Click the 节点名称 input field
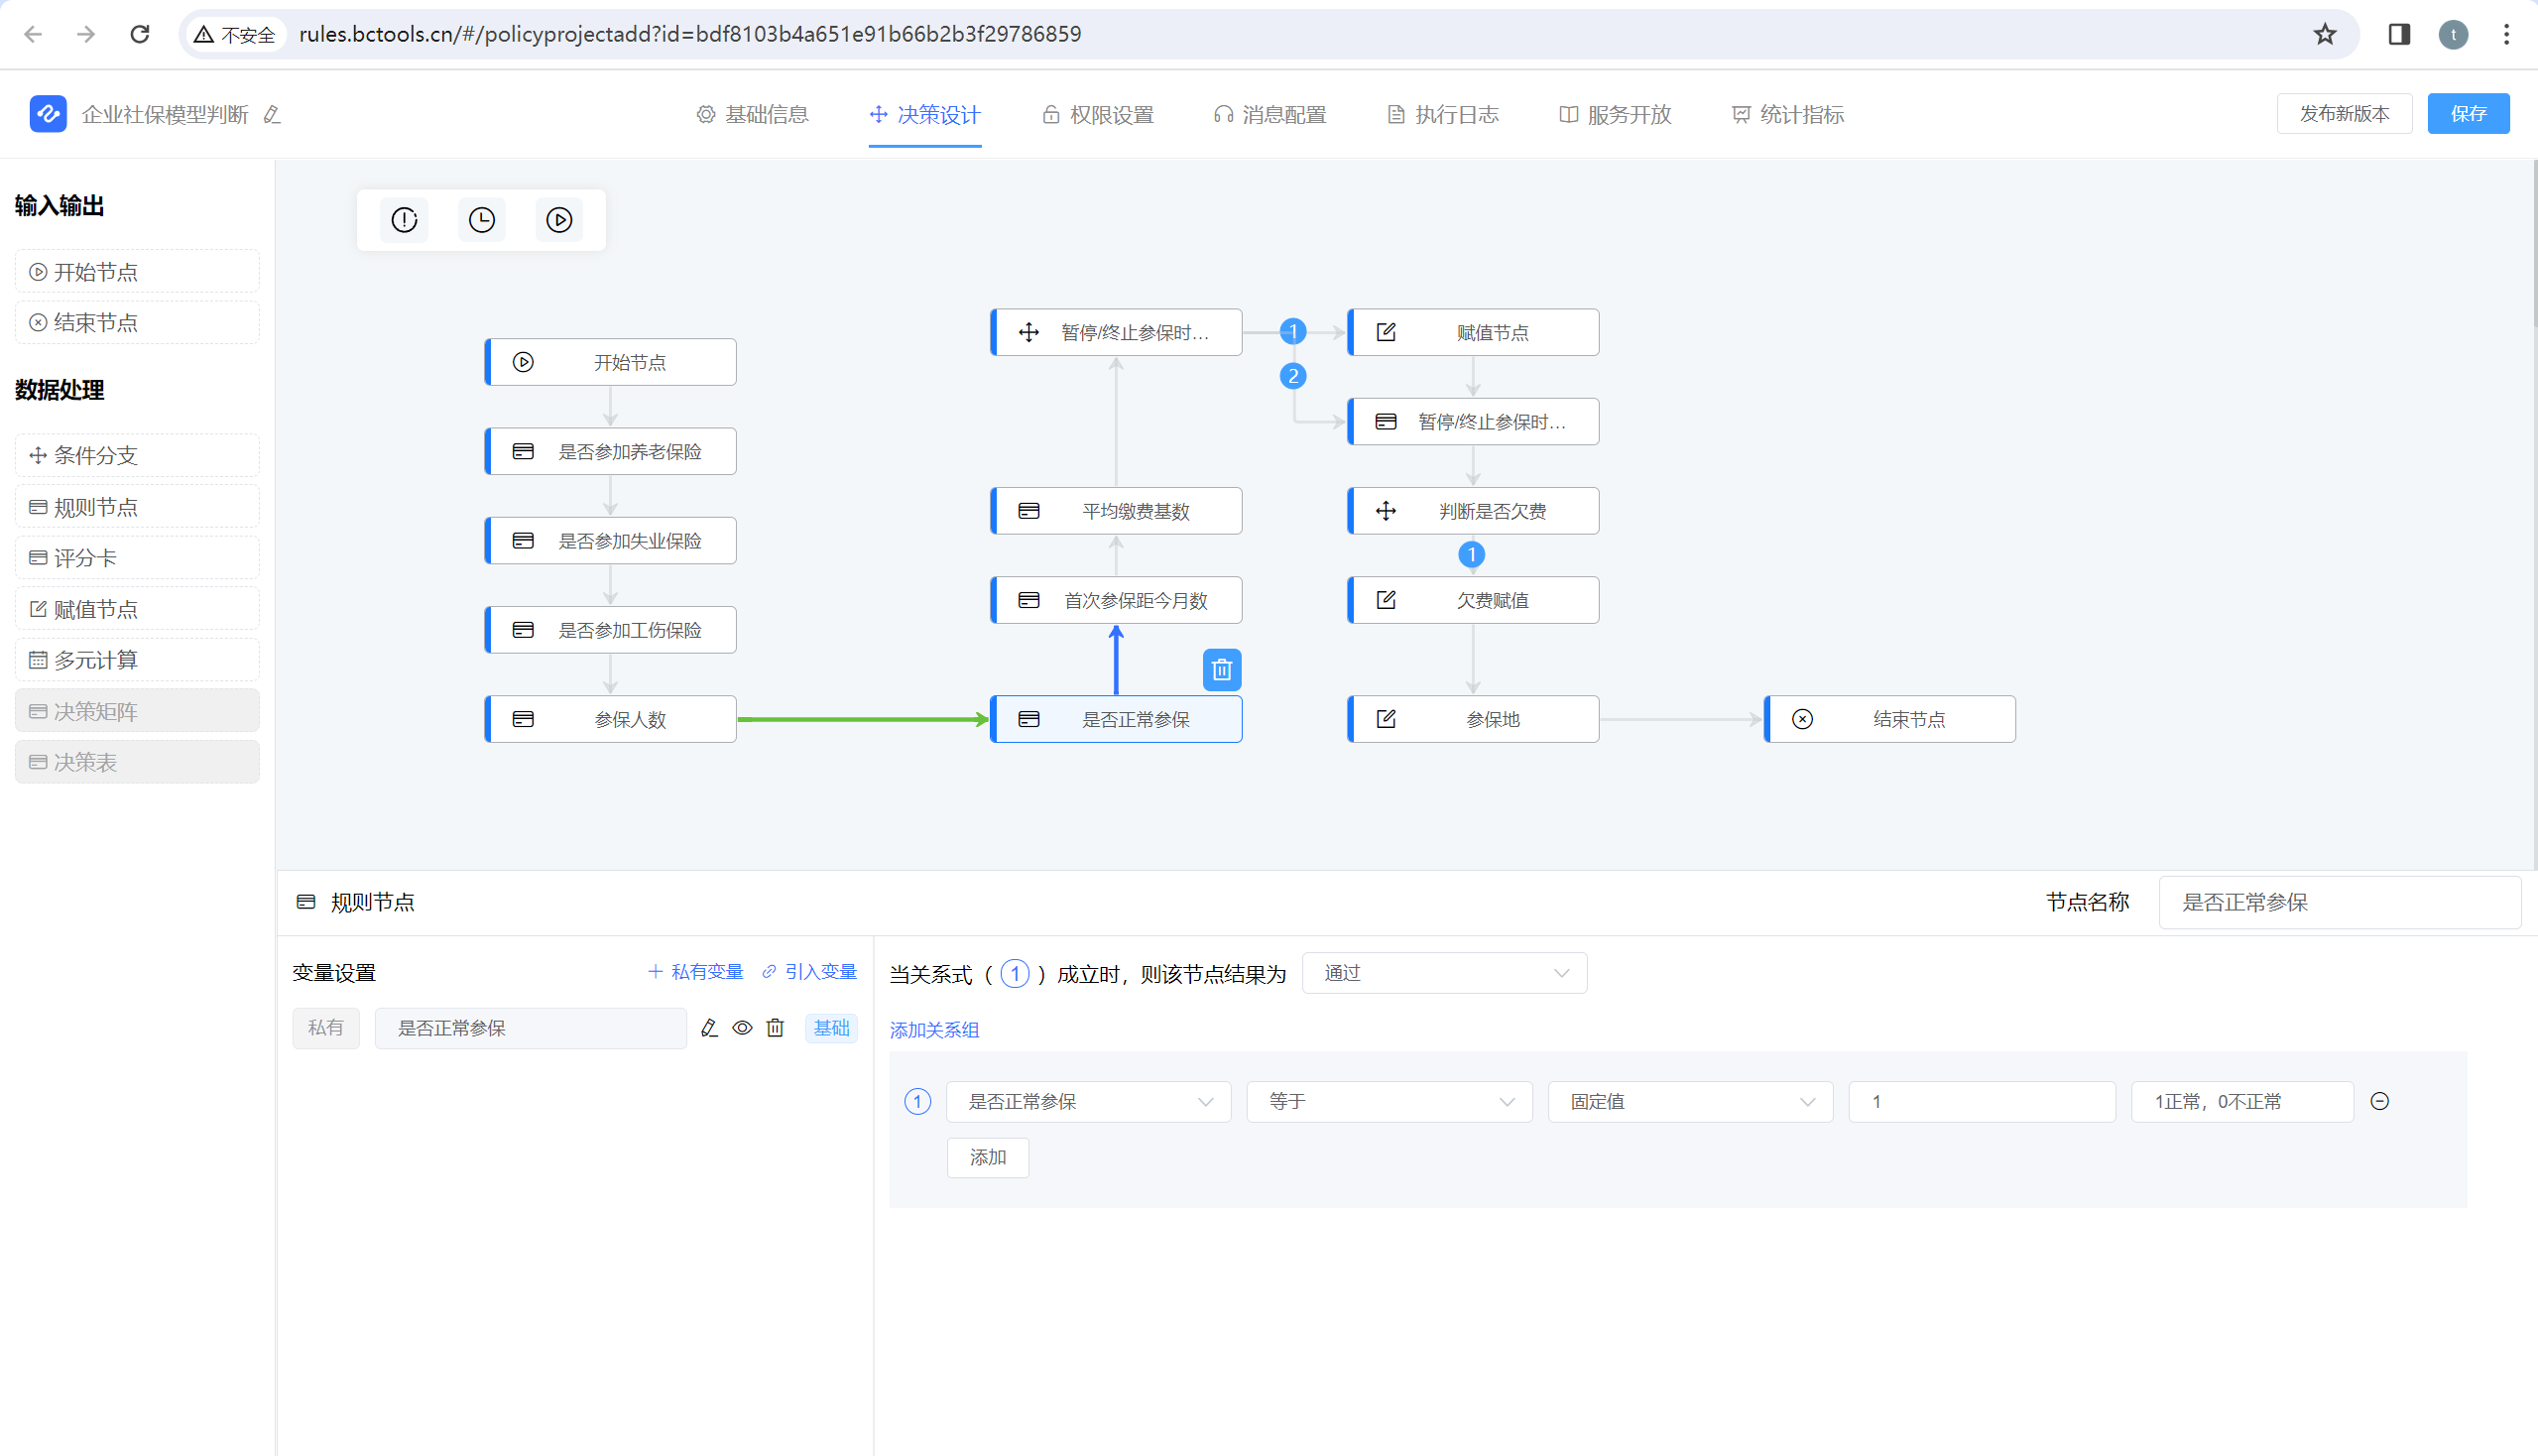 click(x=2338, y=902)
